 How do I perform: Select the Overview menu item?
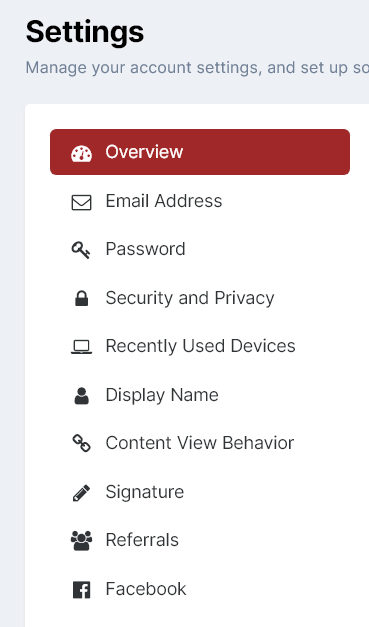click(200, 152)
